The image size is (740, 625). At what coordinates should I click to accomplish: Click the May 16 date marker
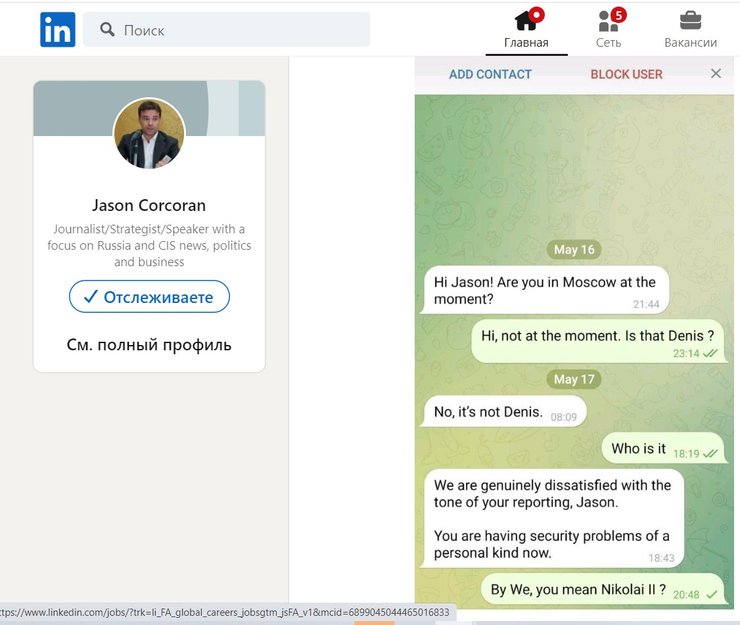click(573, 250)
